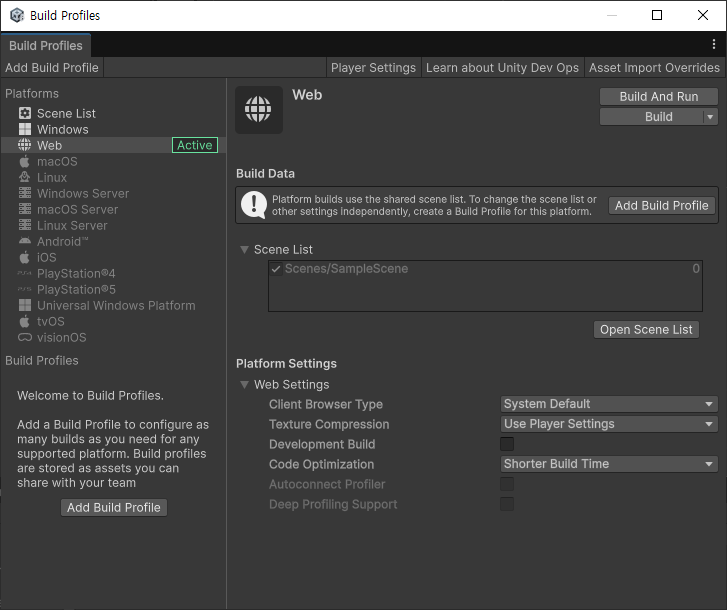Click Learn about Unity Dev Ops
The image size is (727, 610).
502,68
